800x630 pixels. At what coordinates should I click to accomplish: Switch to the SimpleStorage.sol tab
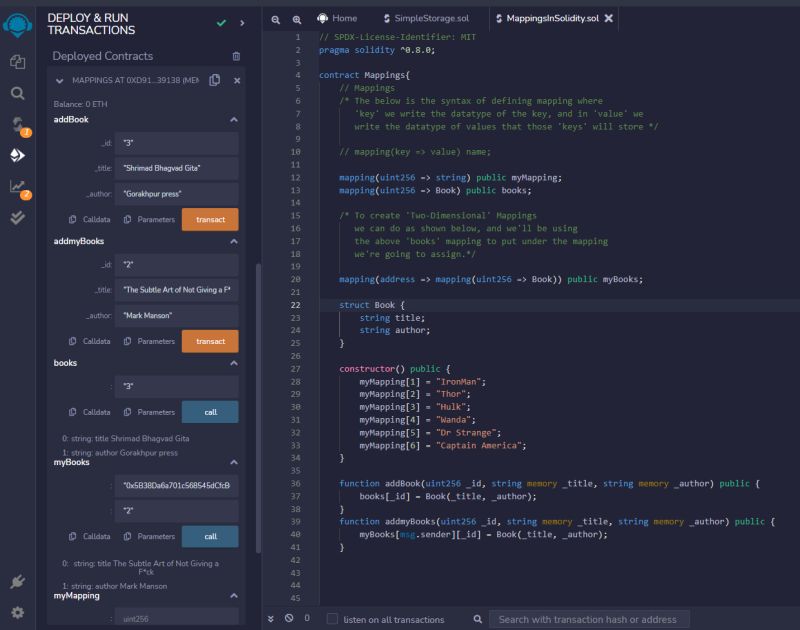[427, 18]
